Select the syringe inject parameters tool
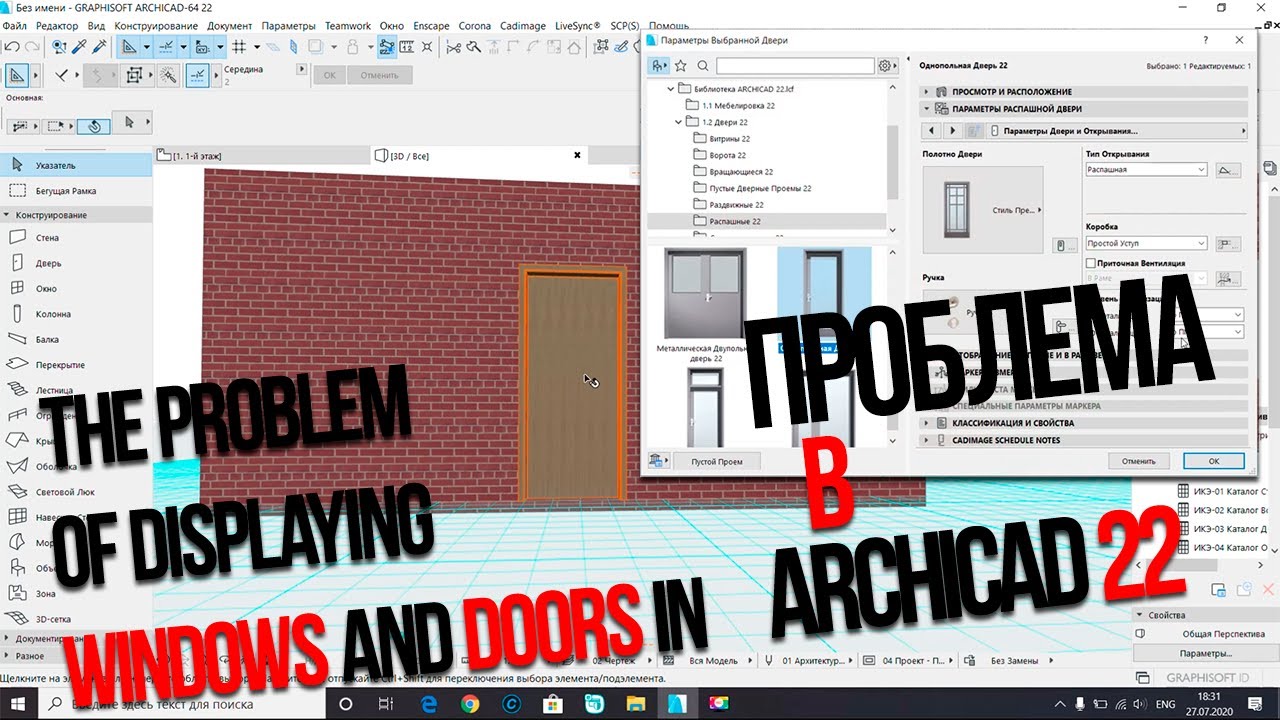The image size is (1280, 720). click(99, 46)
